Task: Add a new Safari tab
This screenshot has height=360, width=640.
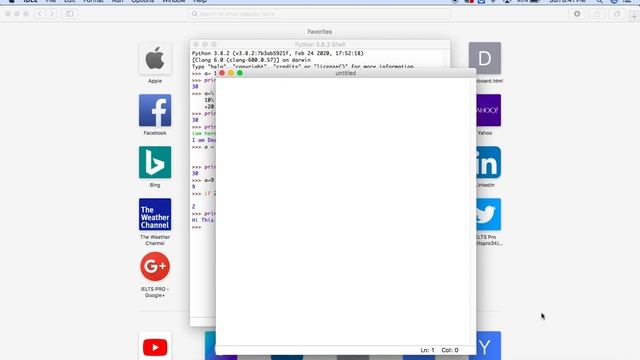Action: (x=634, y=16)
